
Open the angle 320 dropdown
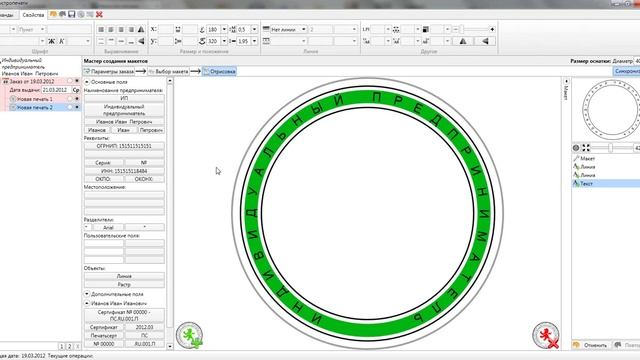pos(224,41)
